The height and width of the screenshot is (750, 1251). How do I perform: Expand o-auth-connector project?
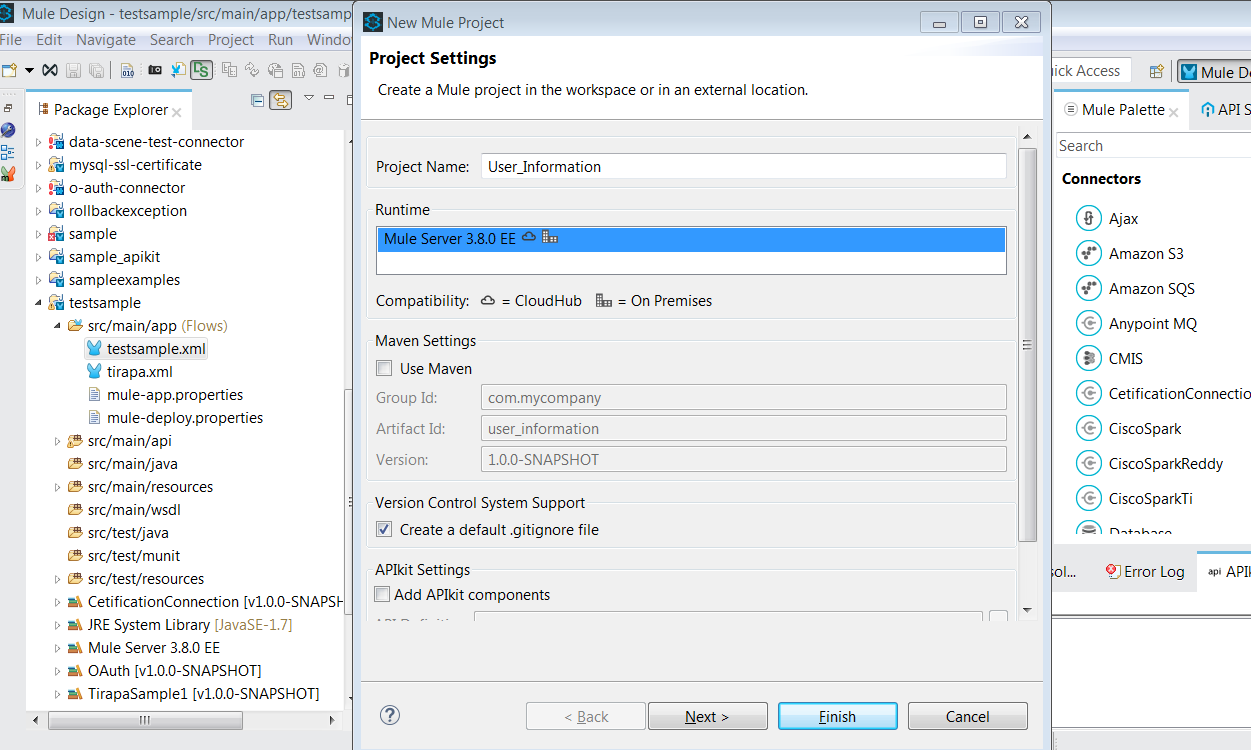(39, 189)
